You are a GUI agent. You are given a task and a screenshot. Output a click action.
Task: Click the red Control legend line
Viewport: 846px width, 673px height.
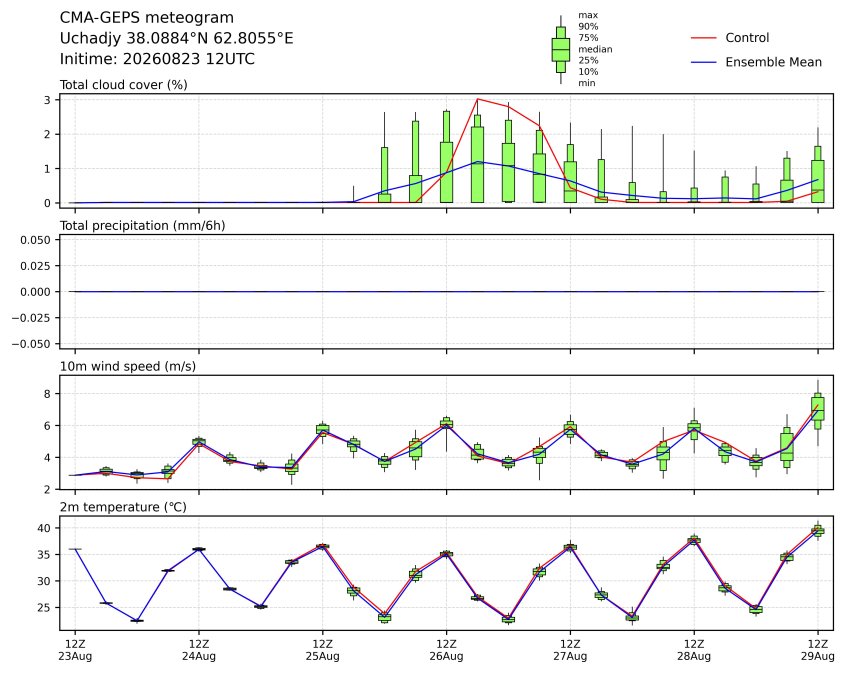(704, 38)
